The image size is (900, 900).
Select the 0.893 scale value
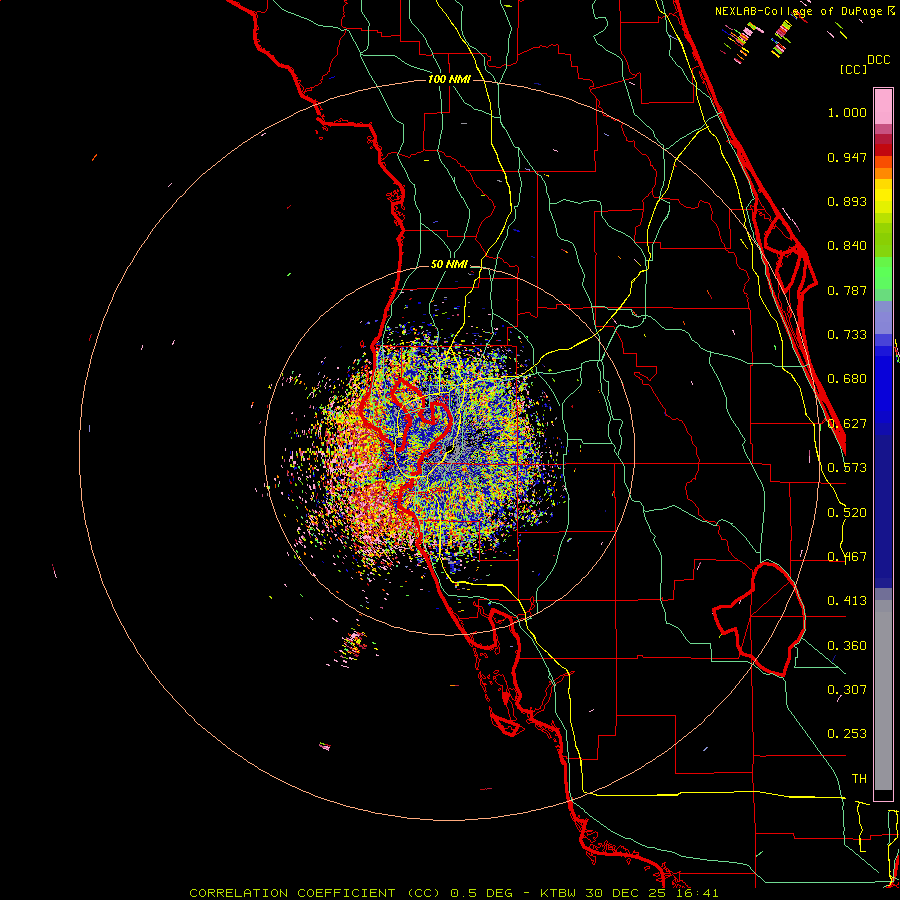point(847,201)
